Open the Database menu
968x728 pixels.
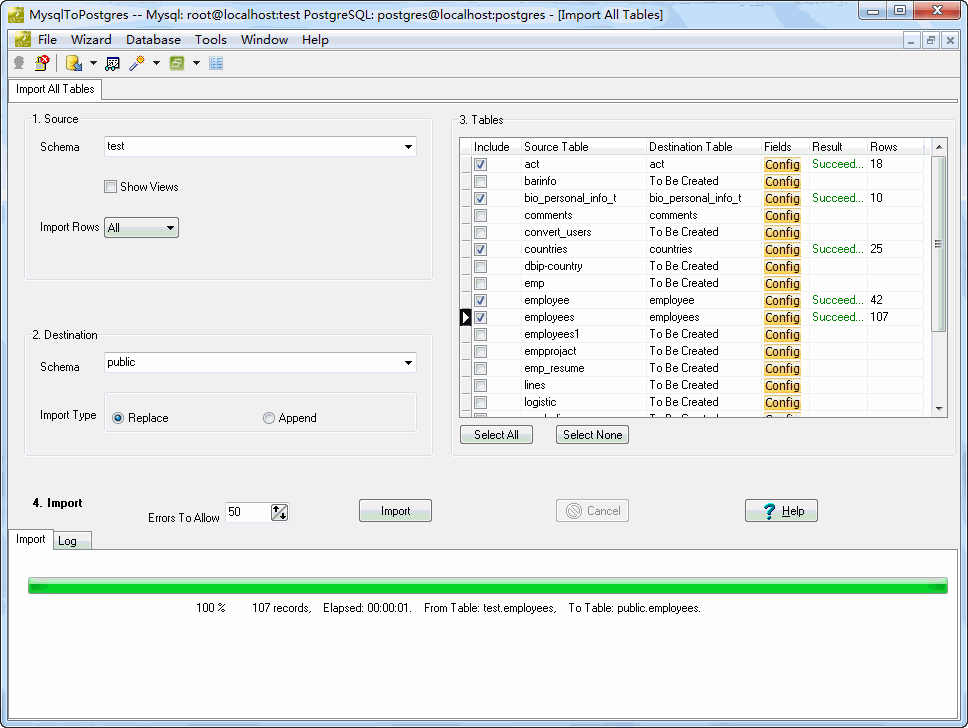(x=153, y=40)
